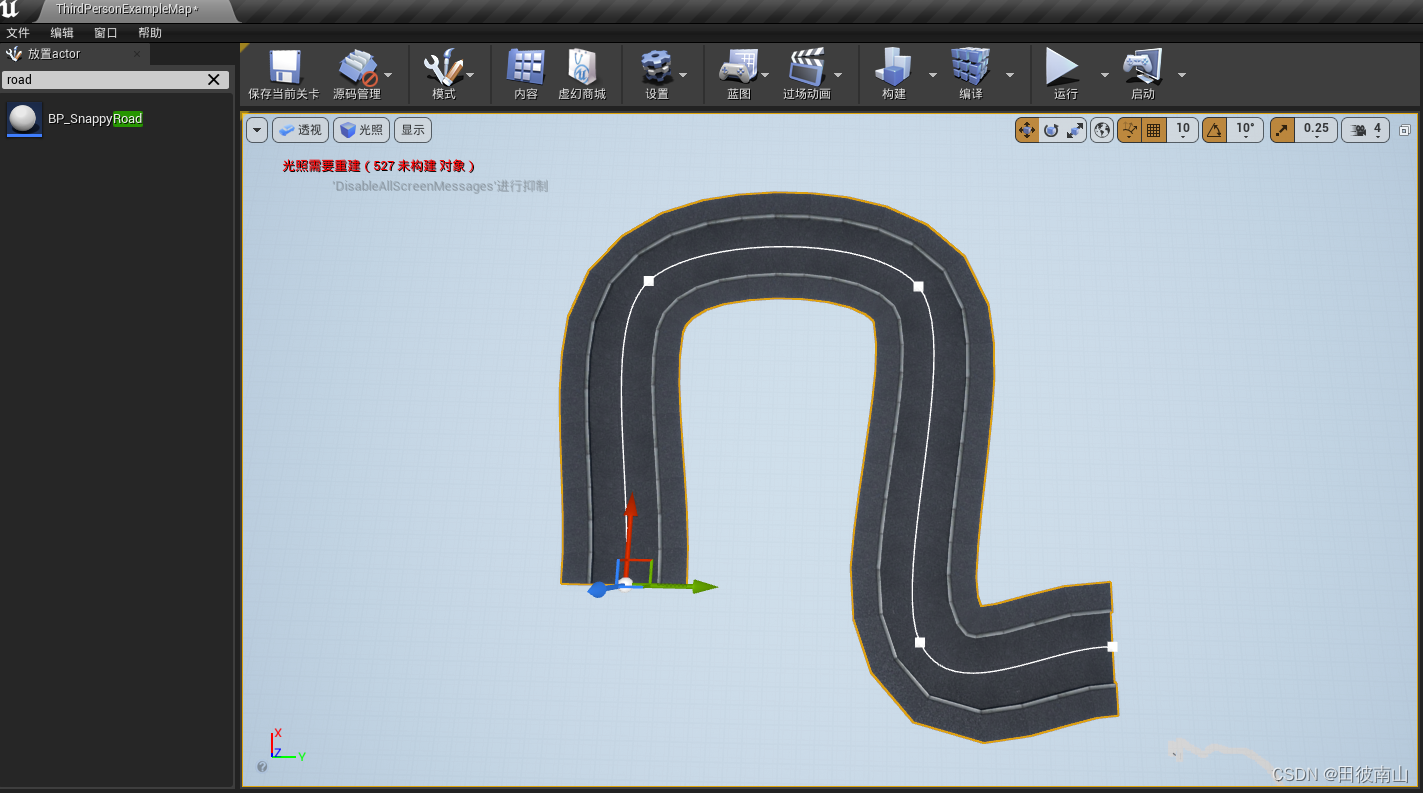Viewport: 1423px width, 793px height.
Task: Click the Unreal Engine logo icon
Action: pyautogui.click(x=10, y=10)
